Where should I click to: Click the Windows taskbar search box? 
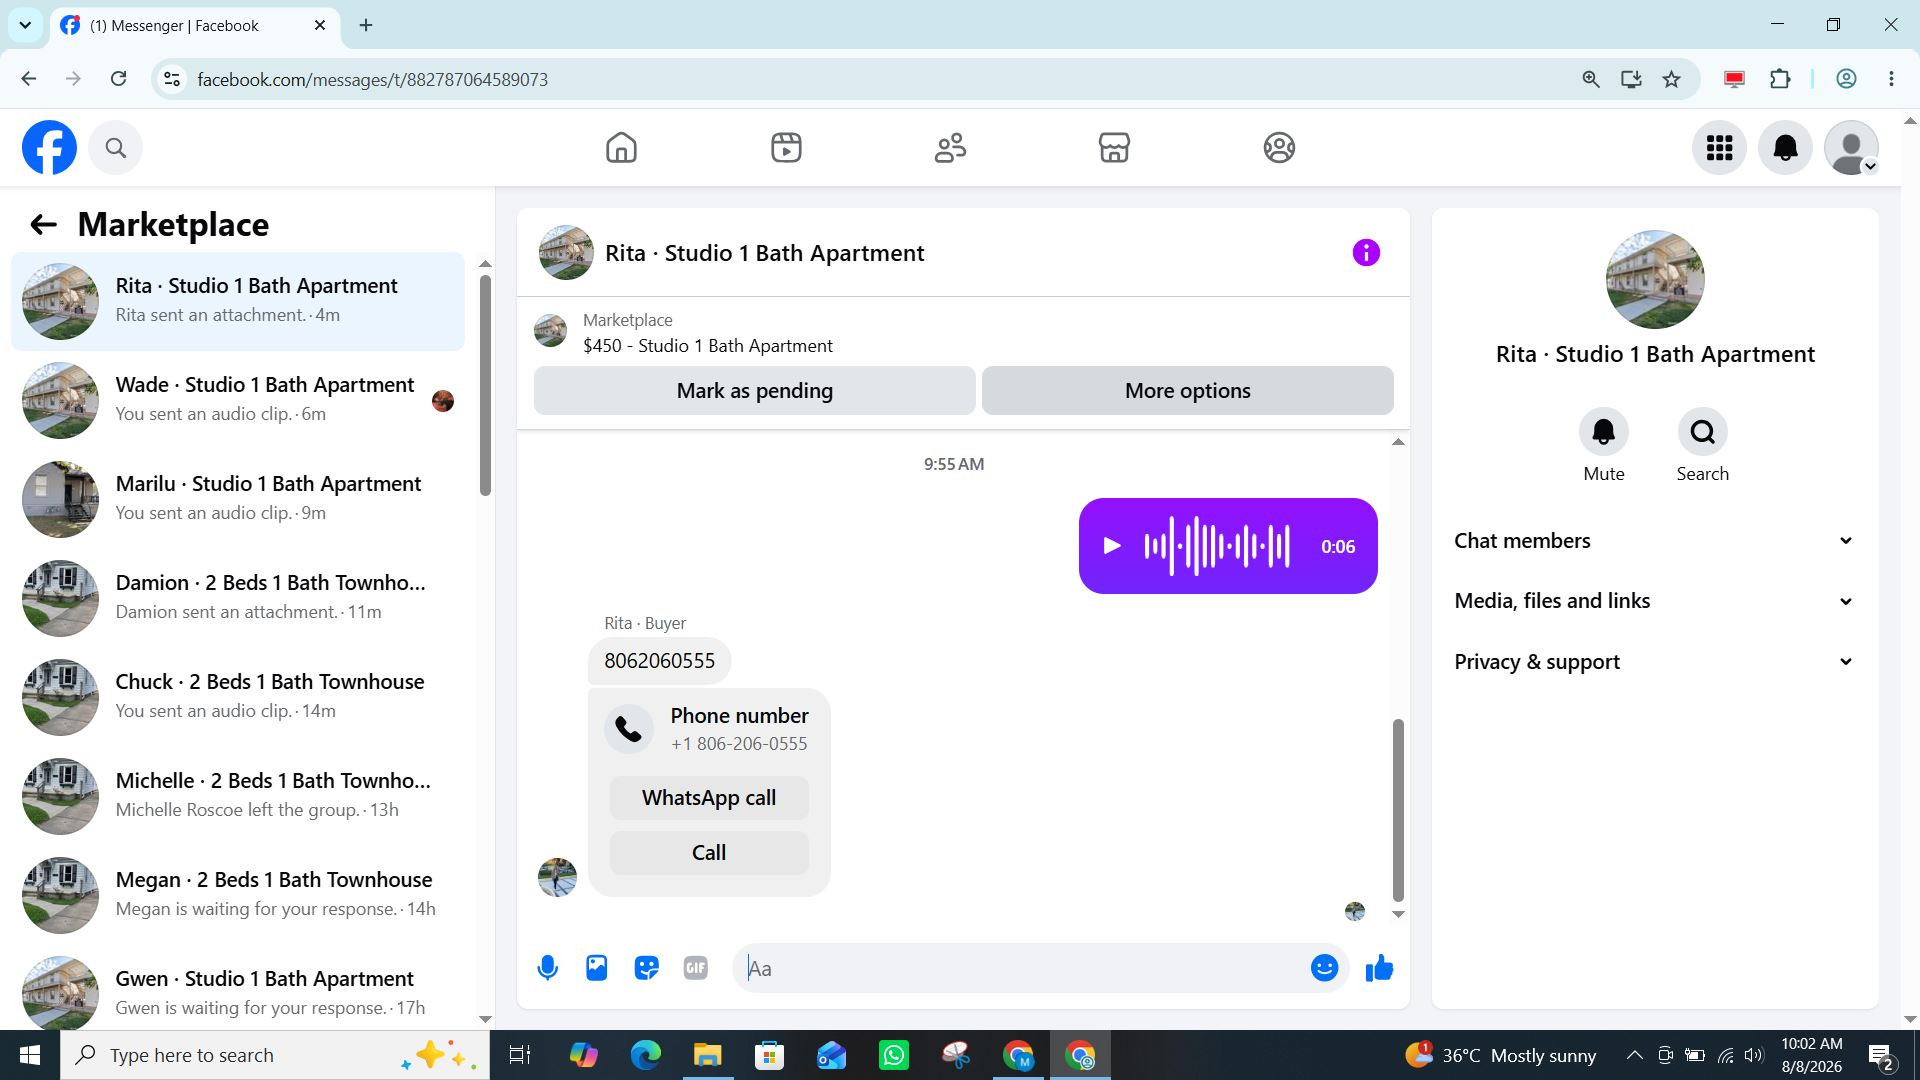(x=275, y=1055)
